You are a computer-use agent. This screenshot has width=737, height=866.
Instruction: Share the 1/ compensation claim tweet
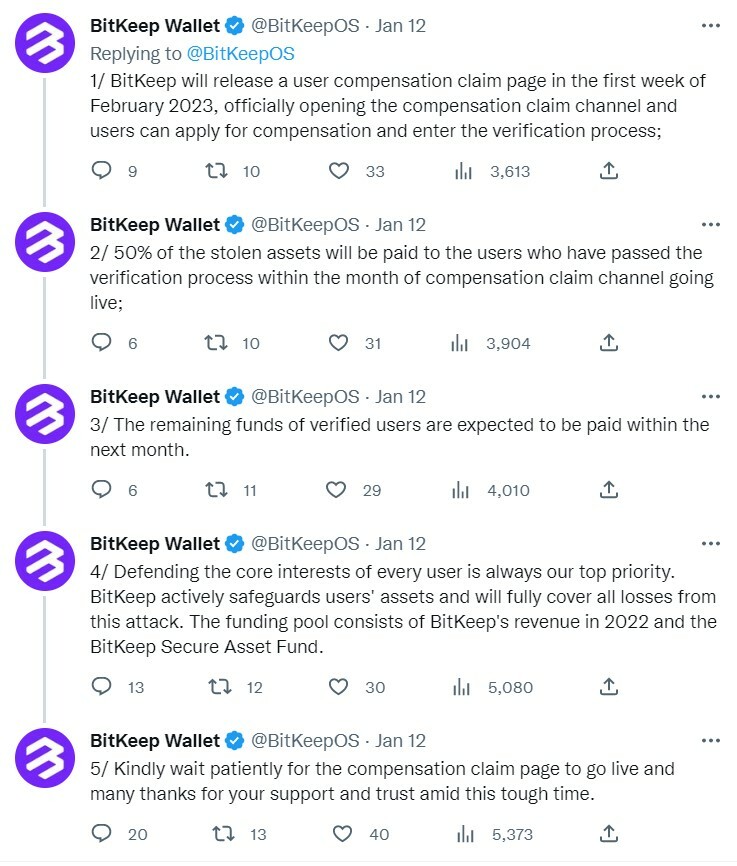pos(608,171)
